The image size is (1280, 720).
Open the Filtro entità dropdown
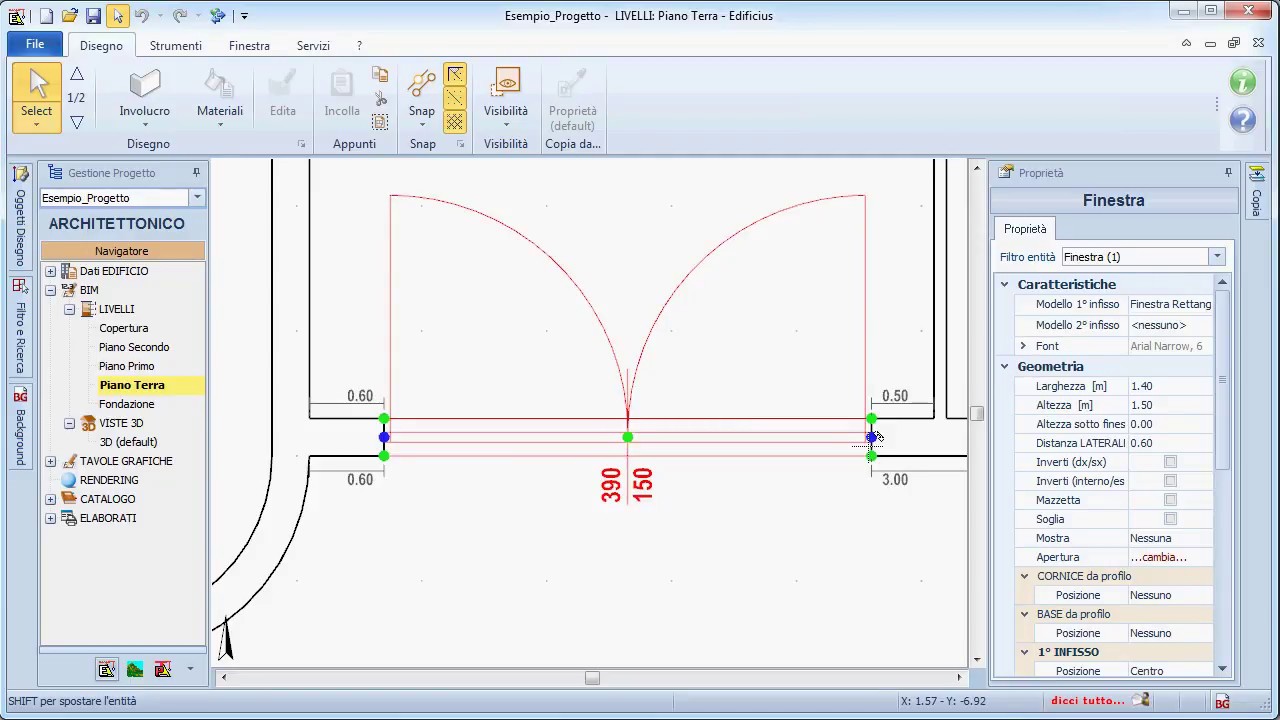click(1217, 257)
